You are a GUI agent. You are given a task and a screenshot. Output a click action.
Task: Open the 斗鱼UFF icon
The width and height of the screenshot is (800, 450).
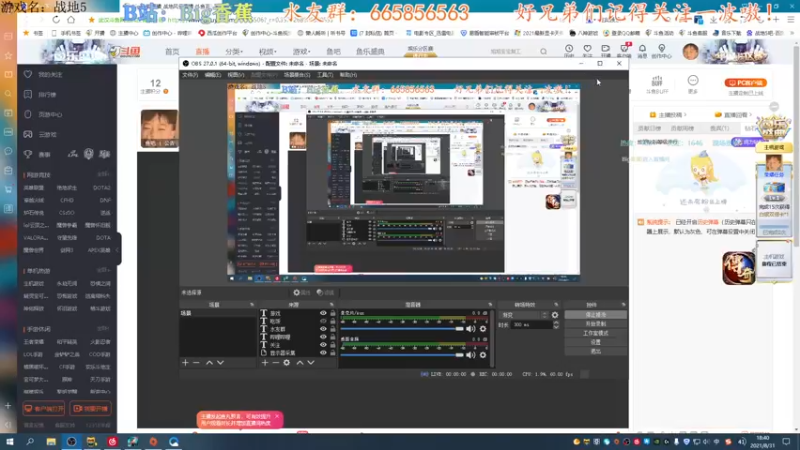pos(657,81)
